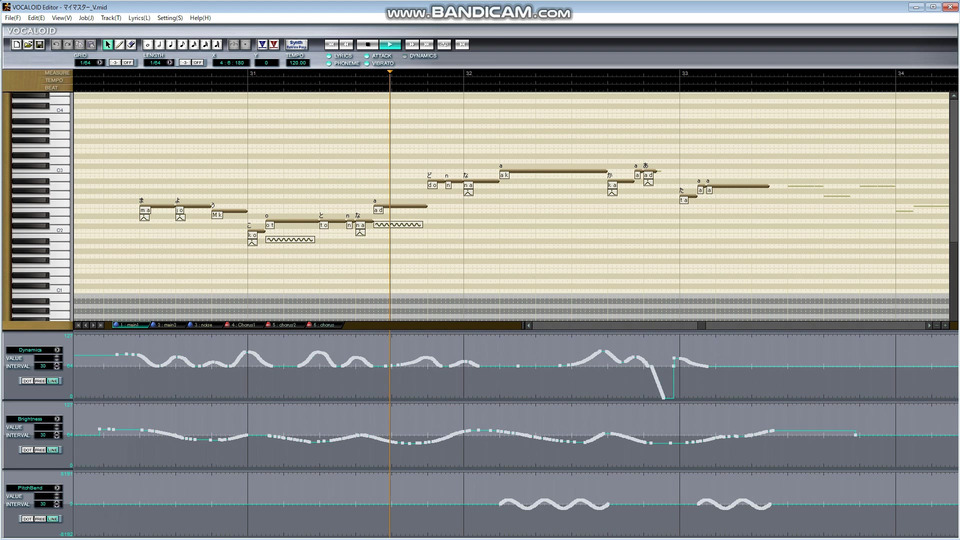Toggle the PHONEME display indicator
Viewport: 960px width, 540px height.
[329, 64]
